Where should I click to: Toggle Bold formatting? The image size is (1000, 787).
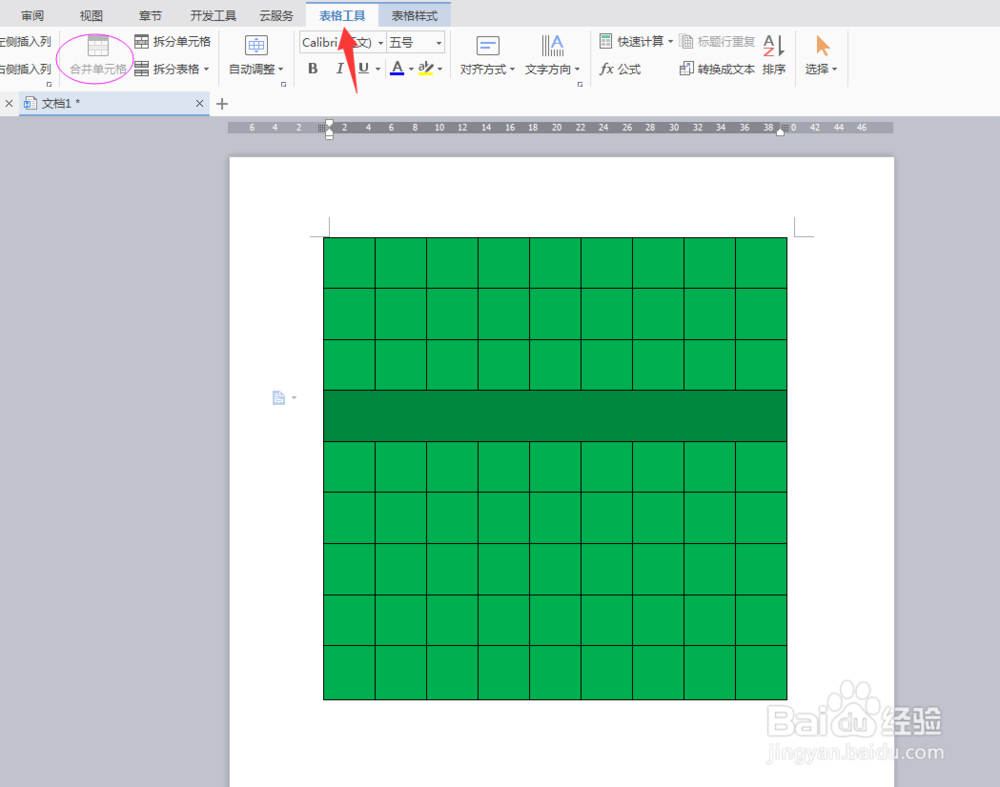tap(312, 68)
